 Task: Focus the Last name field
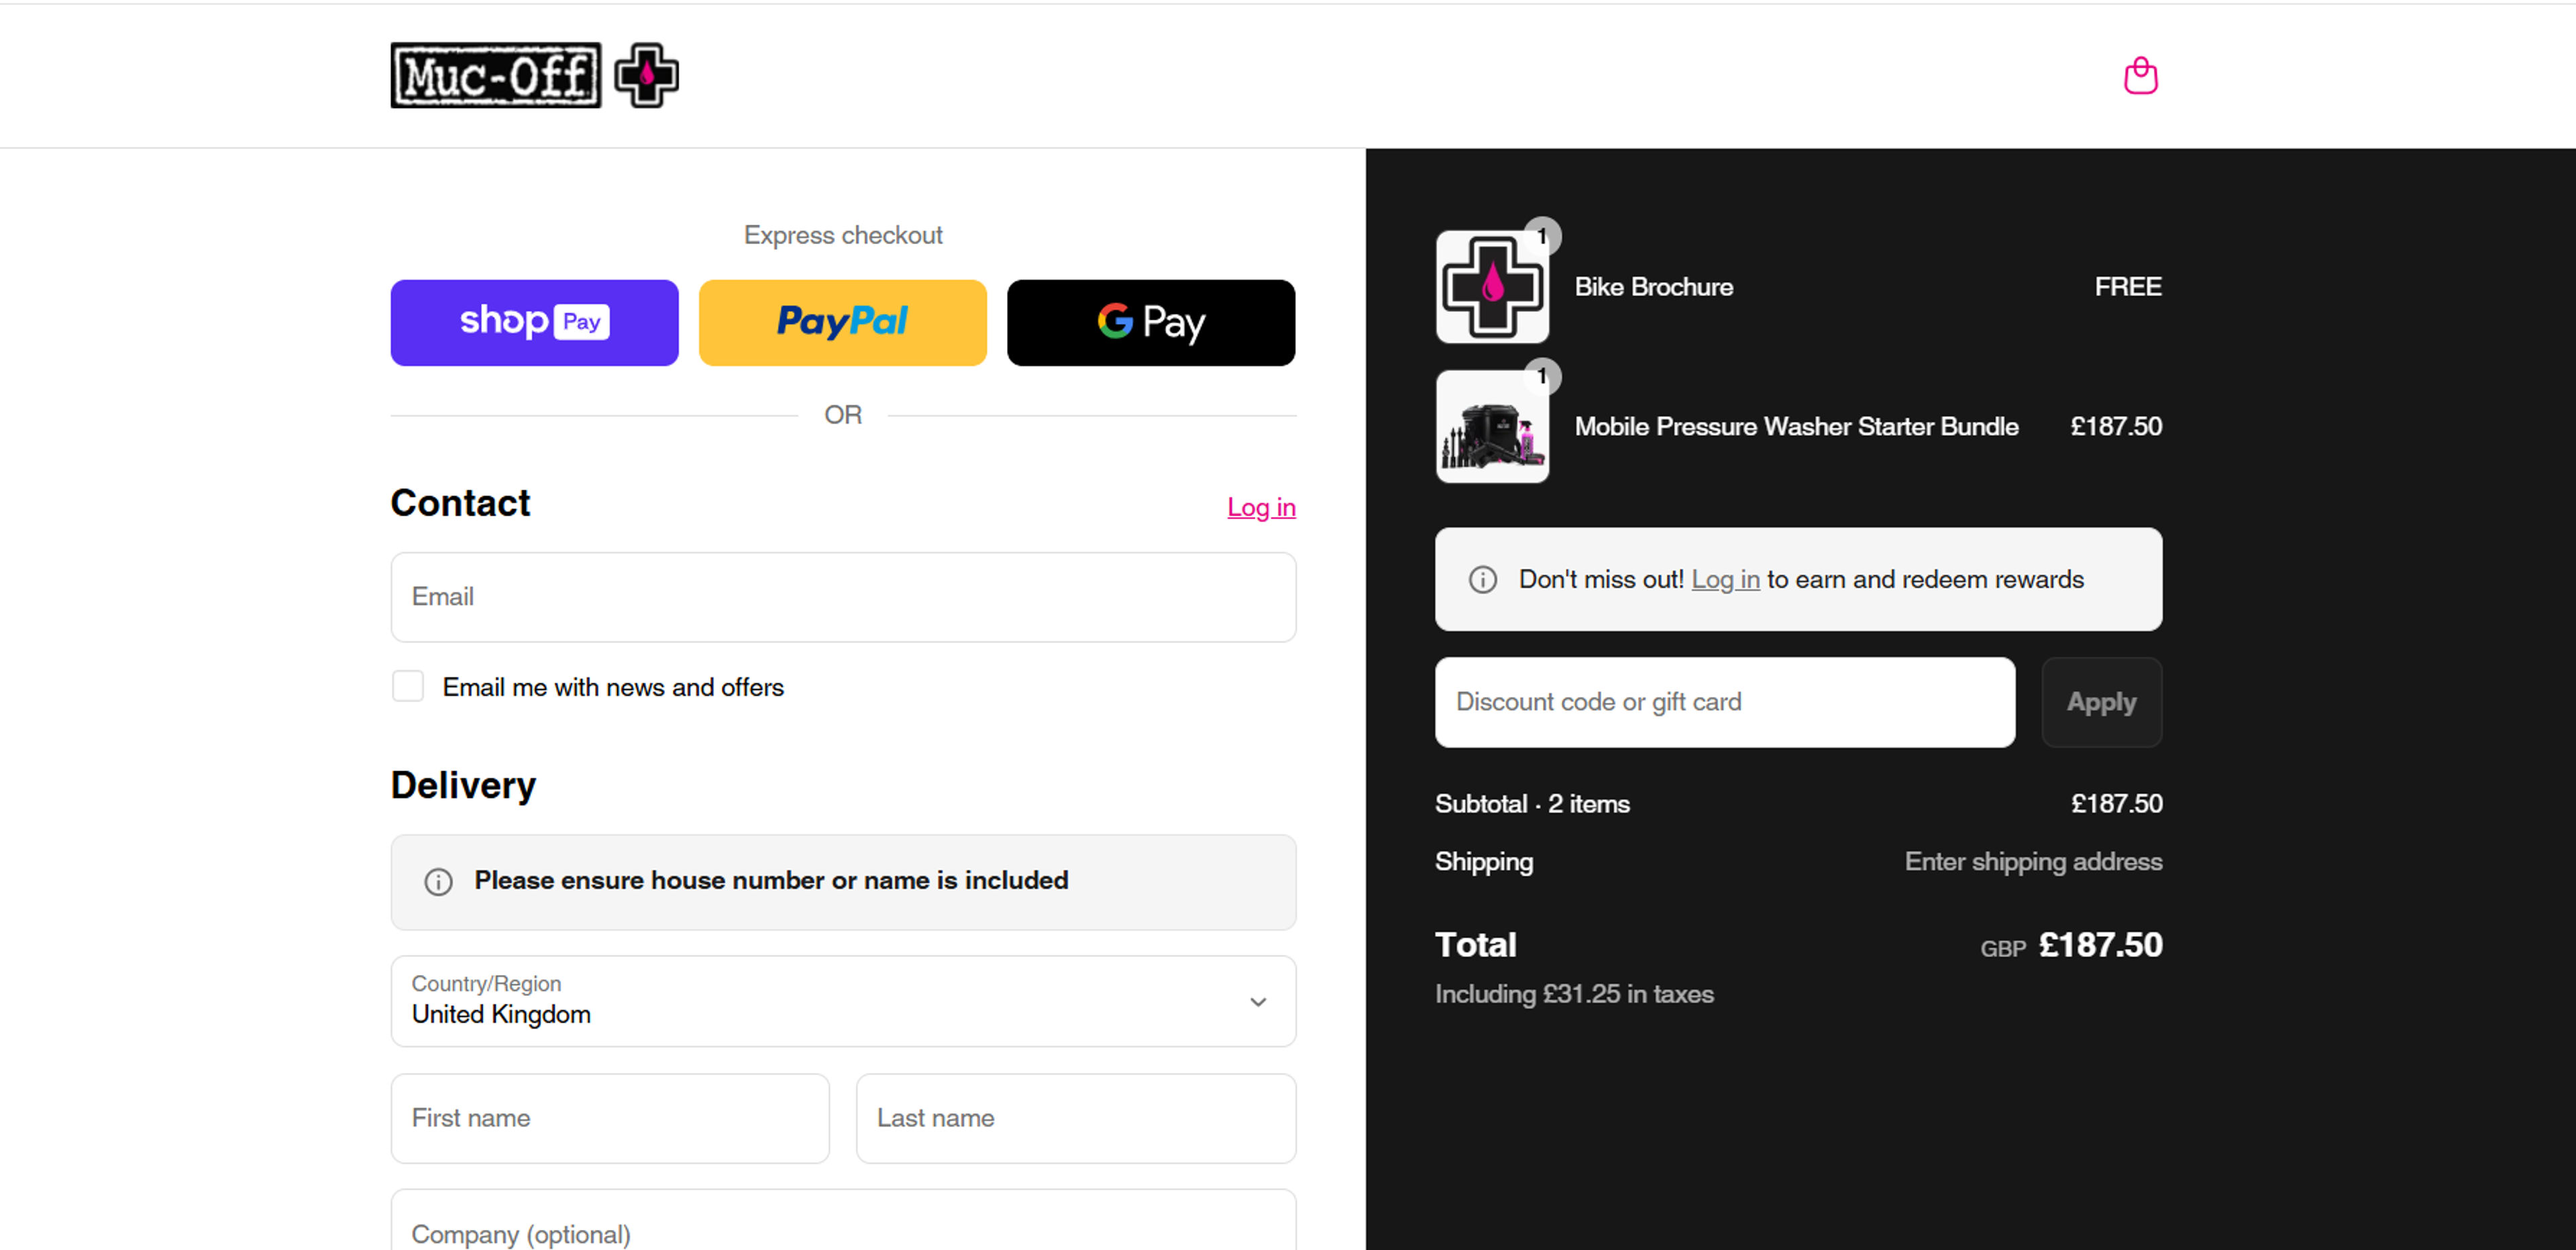1076,1118
